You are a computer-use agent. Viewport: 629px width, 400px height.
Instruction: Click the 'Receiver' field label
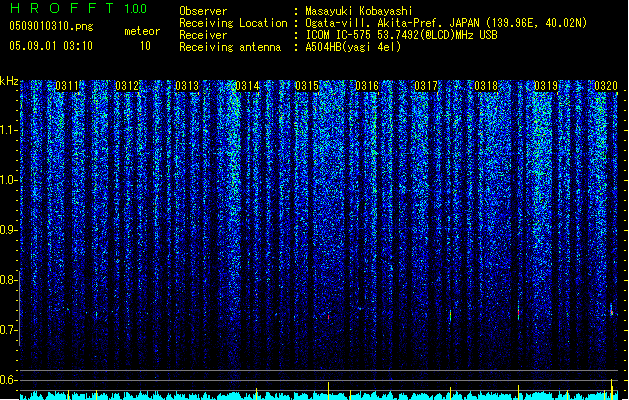pos(203,35)
